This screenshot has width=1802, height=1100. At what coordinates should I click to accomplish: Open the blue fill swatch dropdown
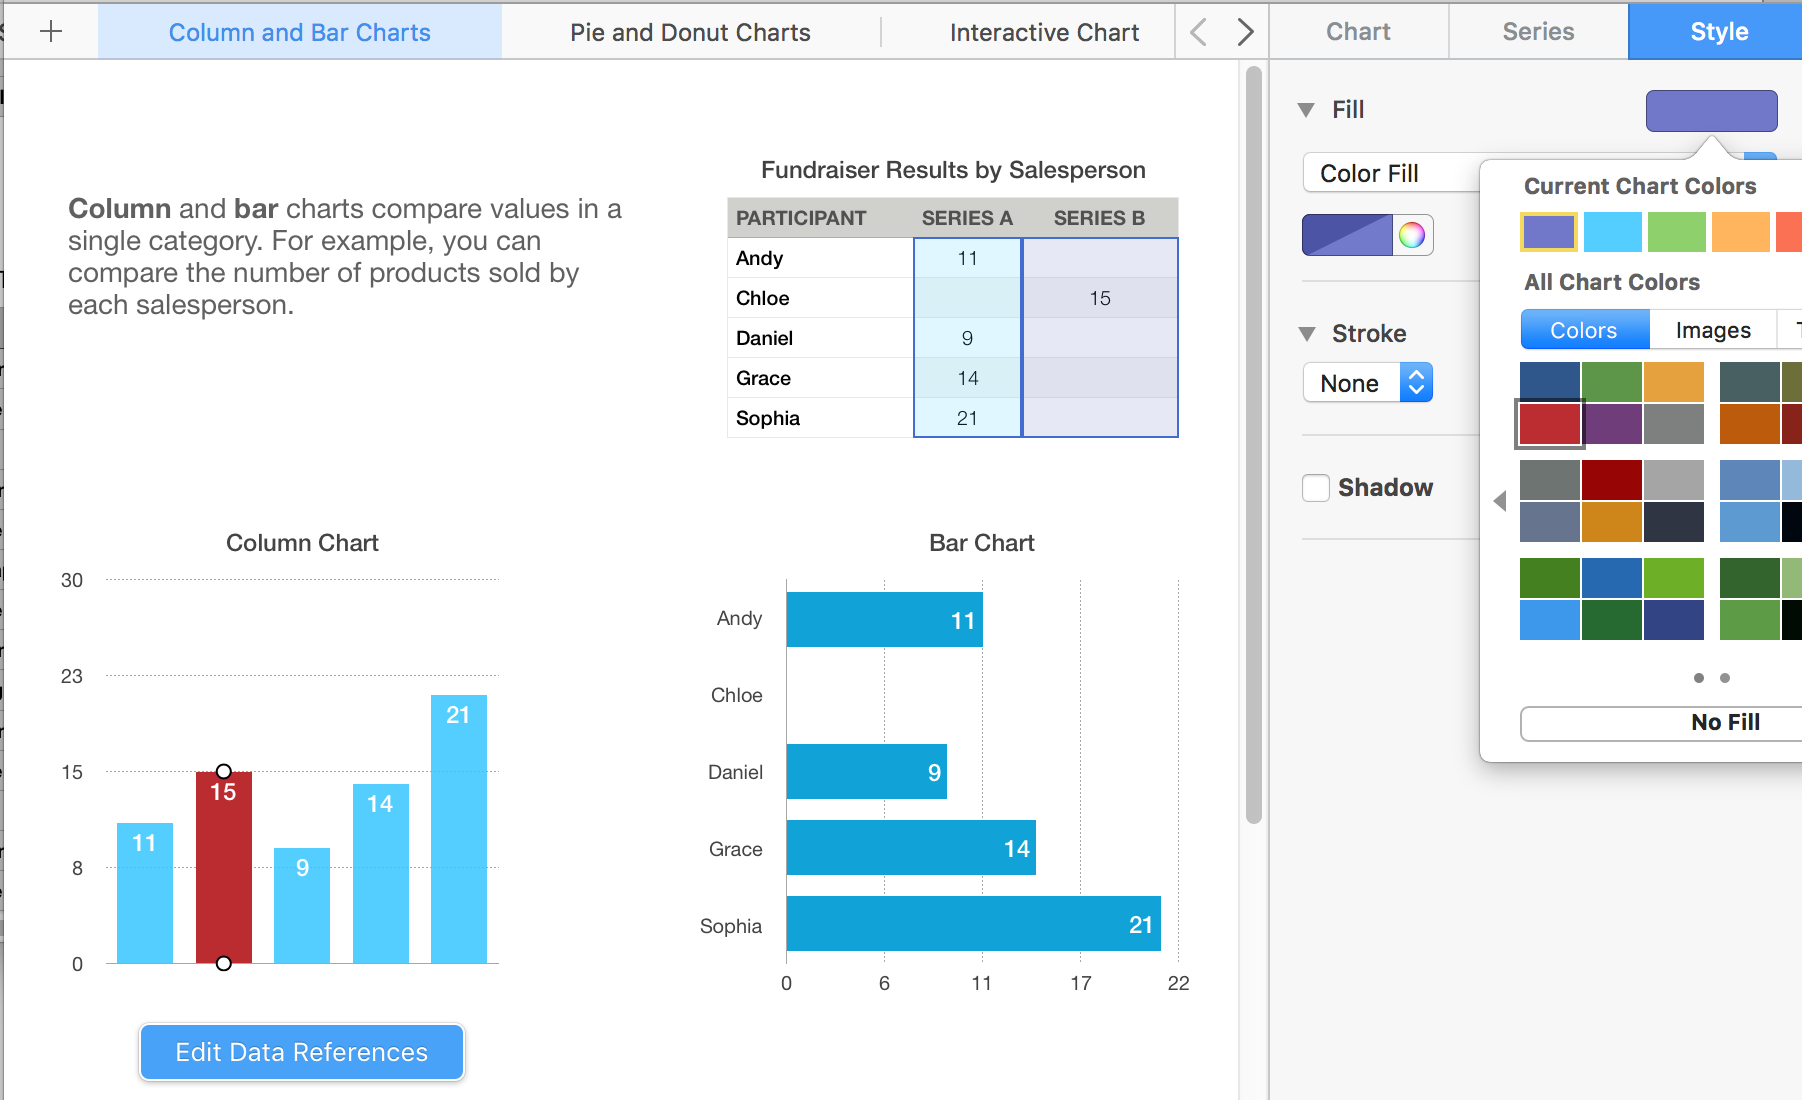pyautogui.click(x=1347, y=235)
